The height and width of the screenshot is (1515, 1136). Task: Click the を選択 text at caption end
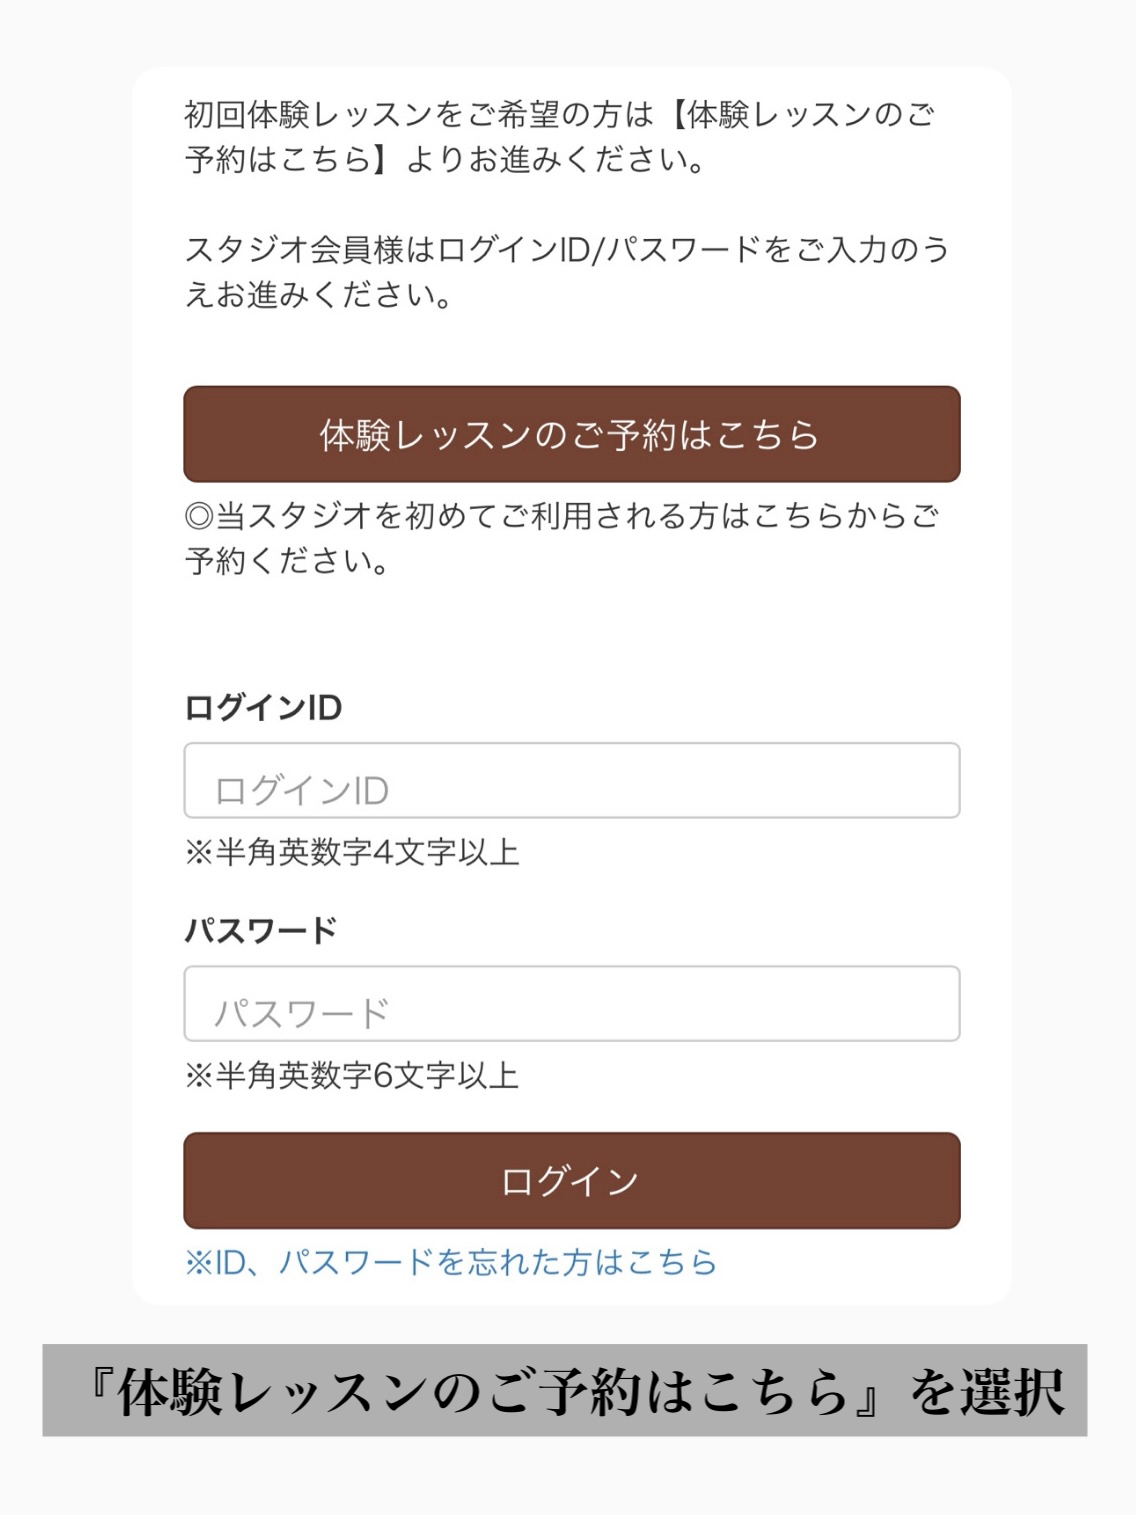coord(986,1391)
